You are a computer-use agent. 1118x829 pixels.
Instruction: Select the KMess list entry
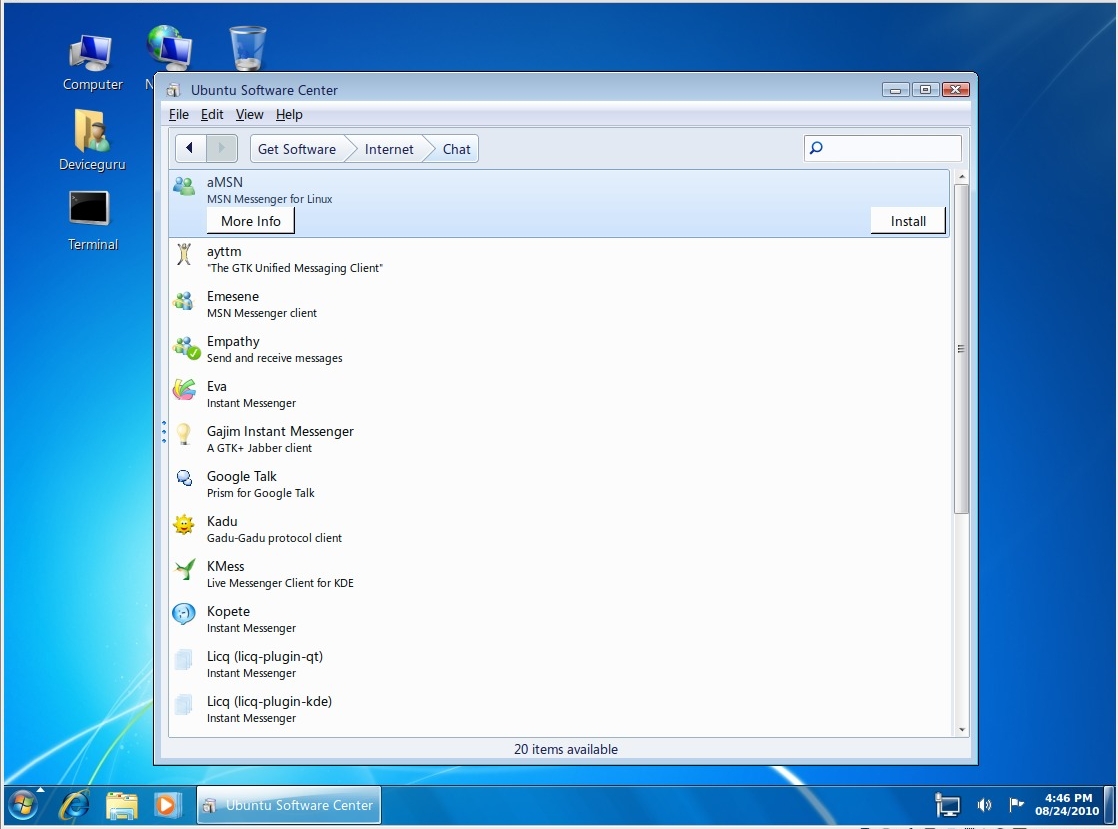[x=559, y=574]
